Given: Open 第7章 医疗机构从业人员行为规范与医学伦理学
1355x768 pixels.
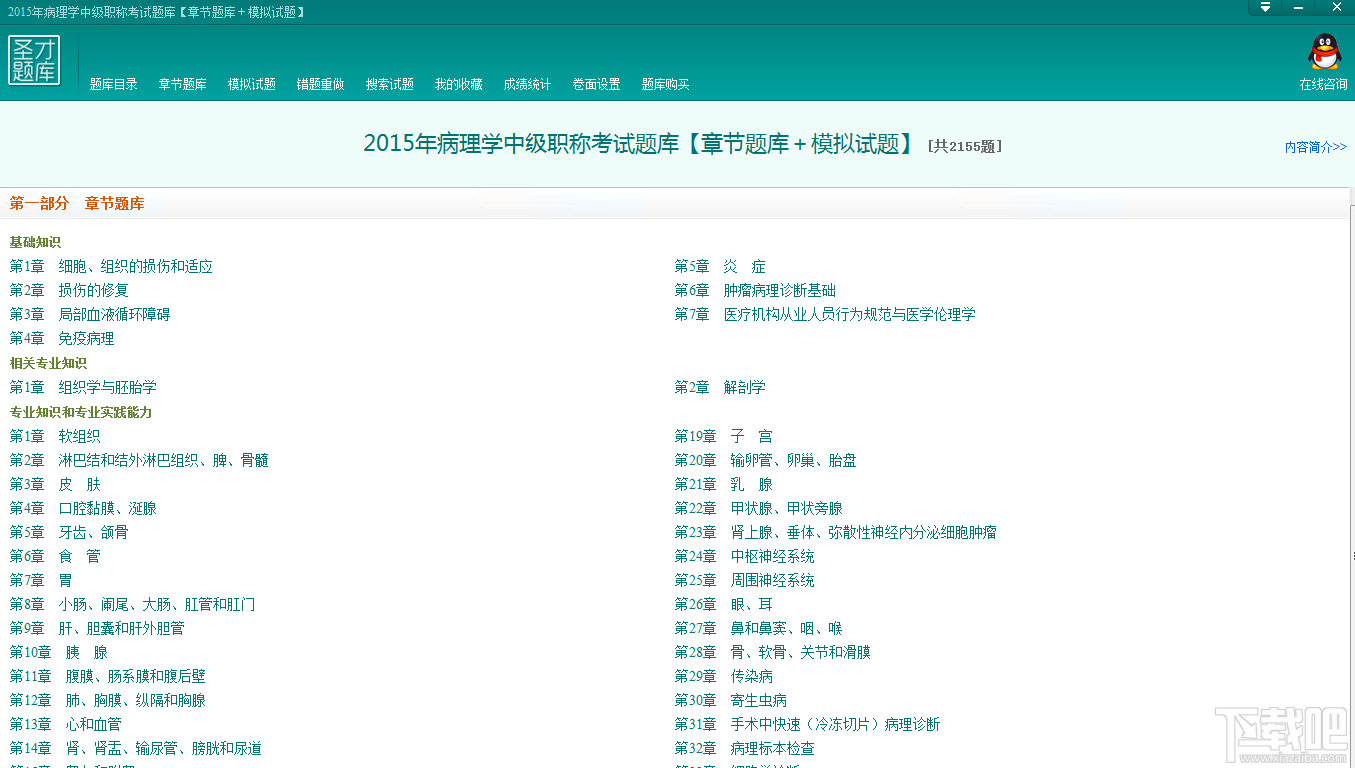Looking at the screenshot, I should pos(825,314).
